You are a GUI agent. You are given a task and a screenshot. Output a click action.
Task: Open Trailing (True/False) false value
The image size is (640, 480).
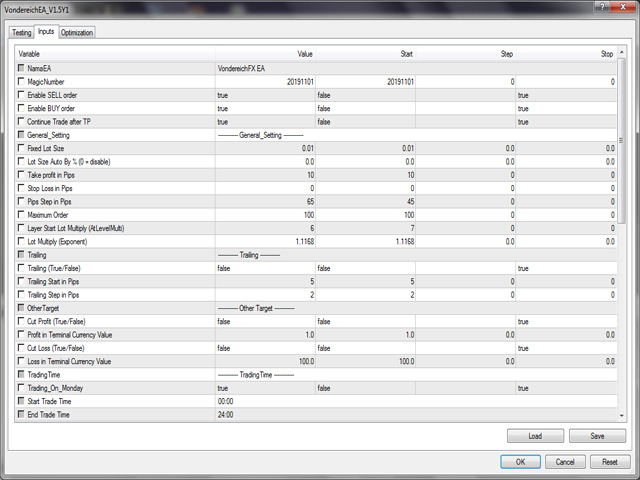point(265,268)
